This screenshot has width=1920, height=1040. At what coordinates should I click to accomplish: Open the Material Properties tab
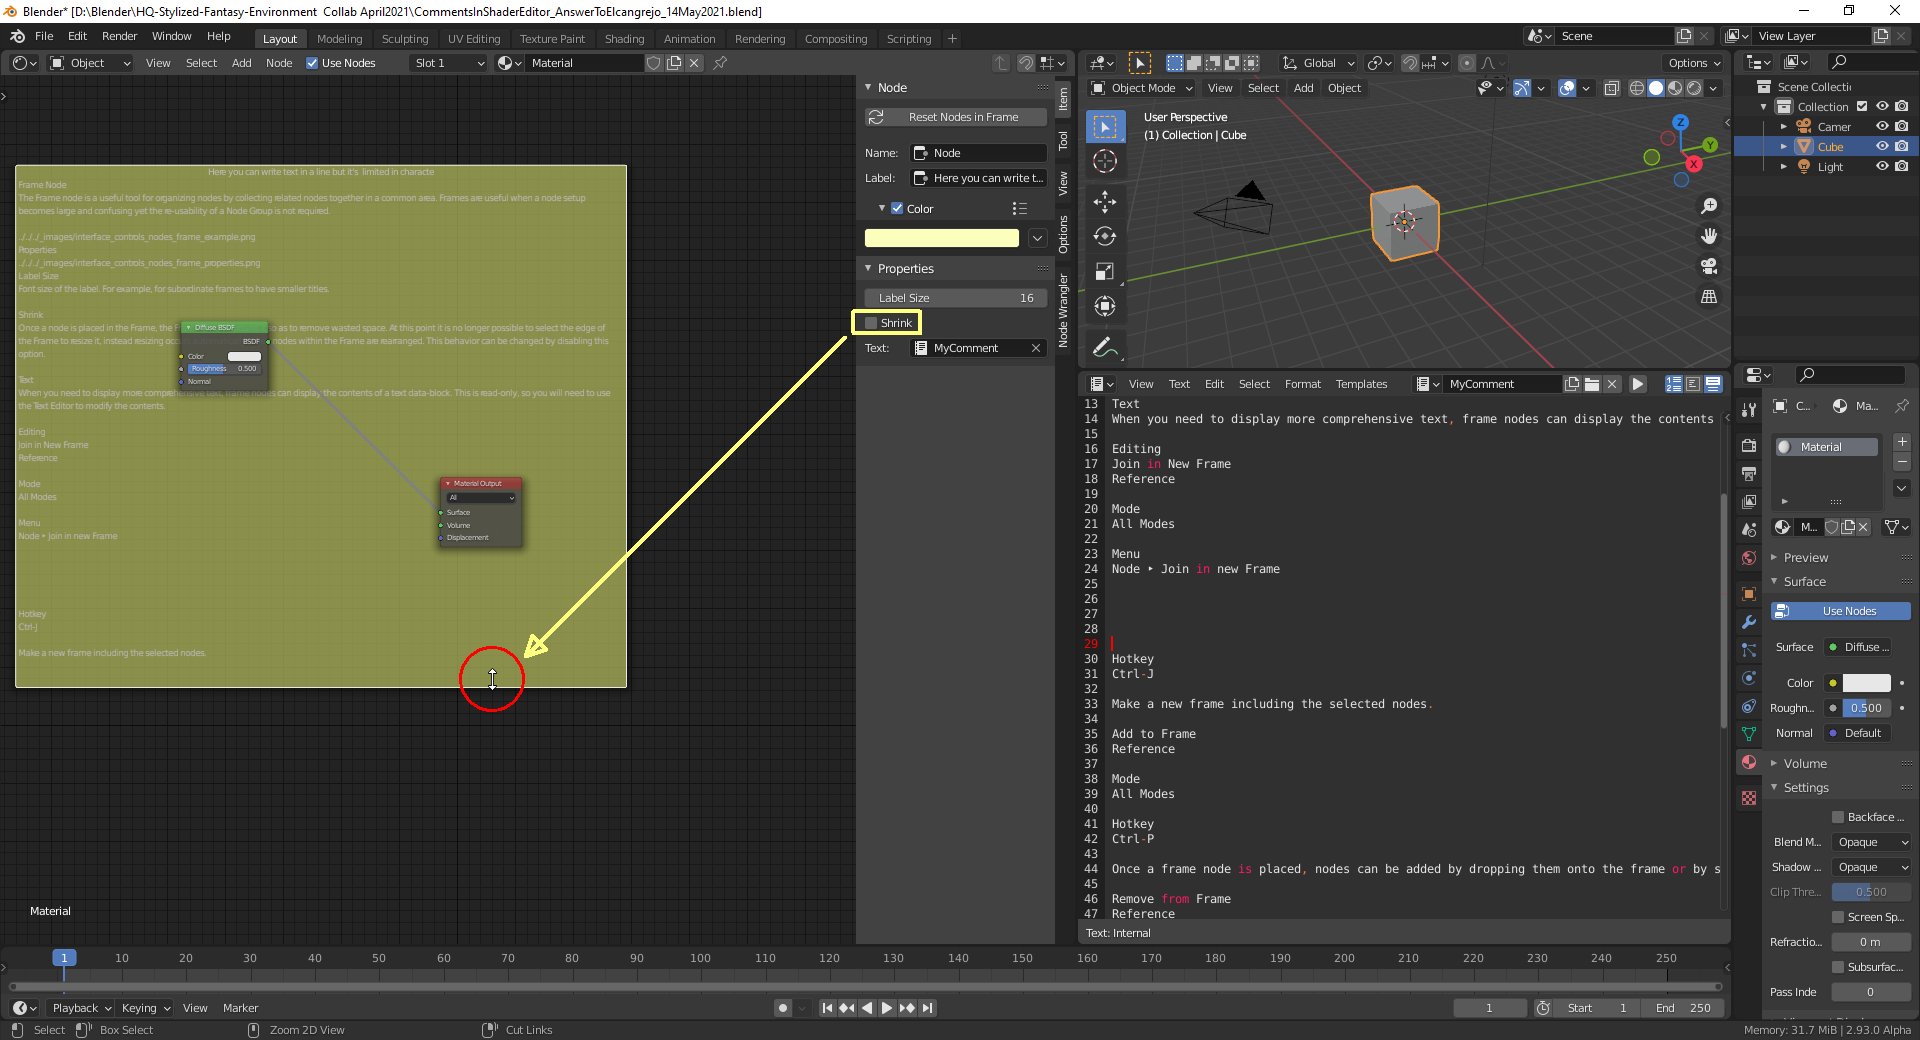(x=1748, y=762)
